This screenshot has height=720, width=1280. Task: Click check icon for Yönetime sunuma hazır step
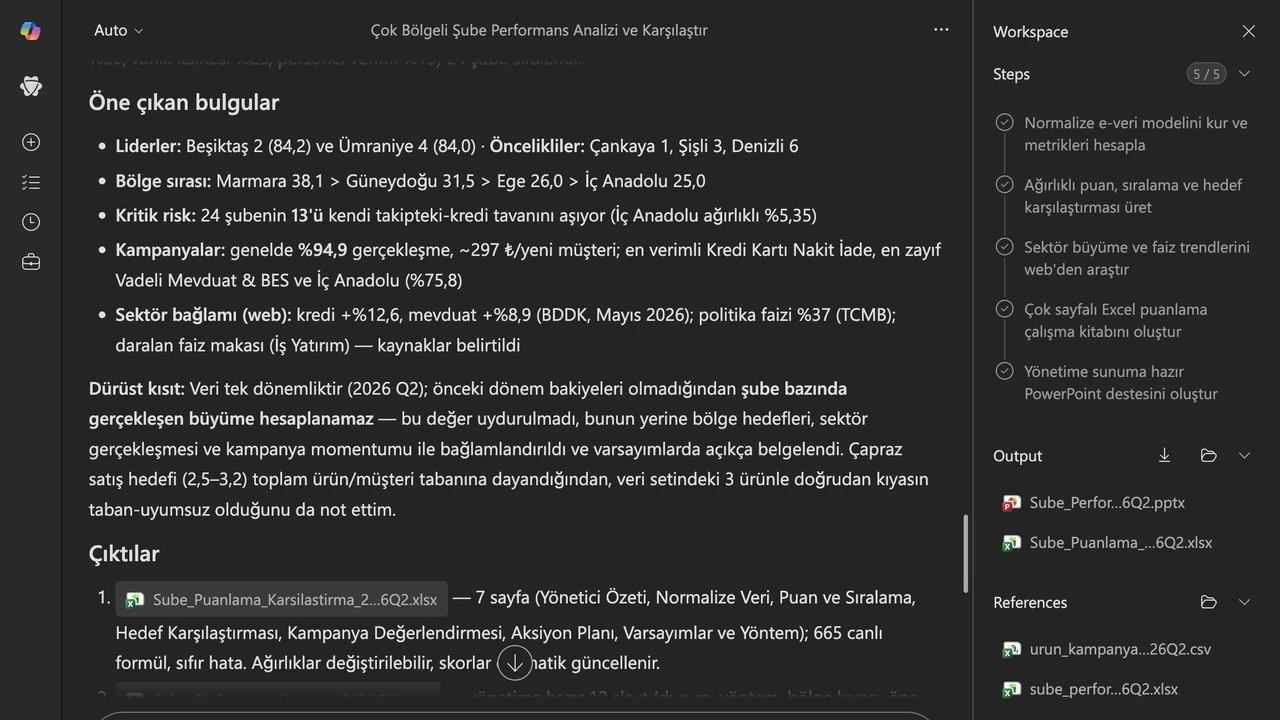click(1004, 370)
